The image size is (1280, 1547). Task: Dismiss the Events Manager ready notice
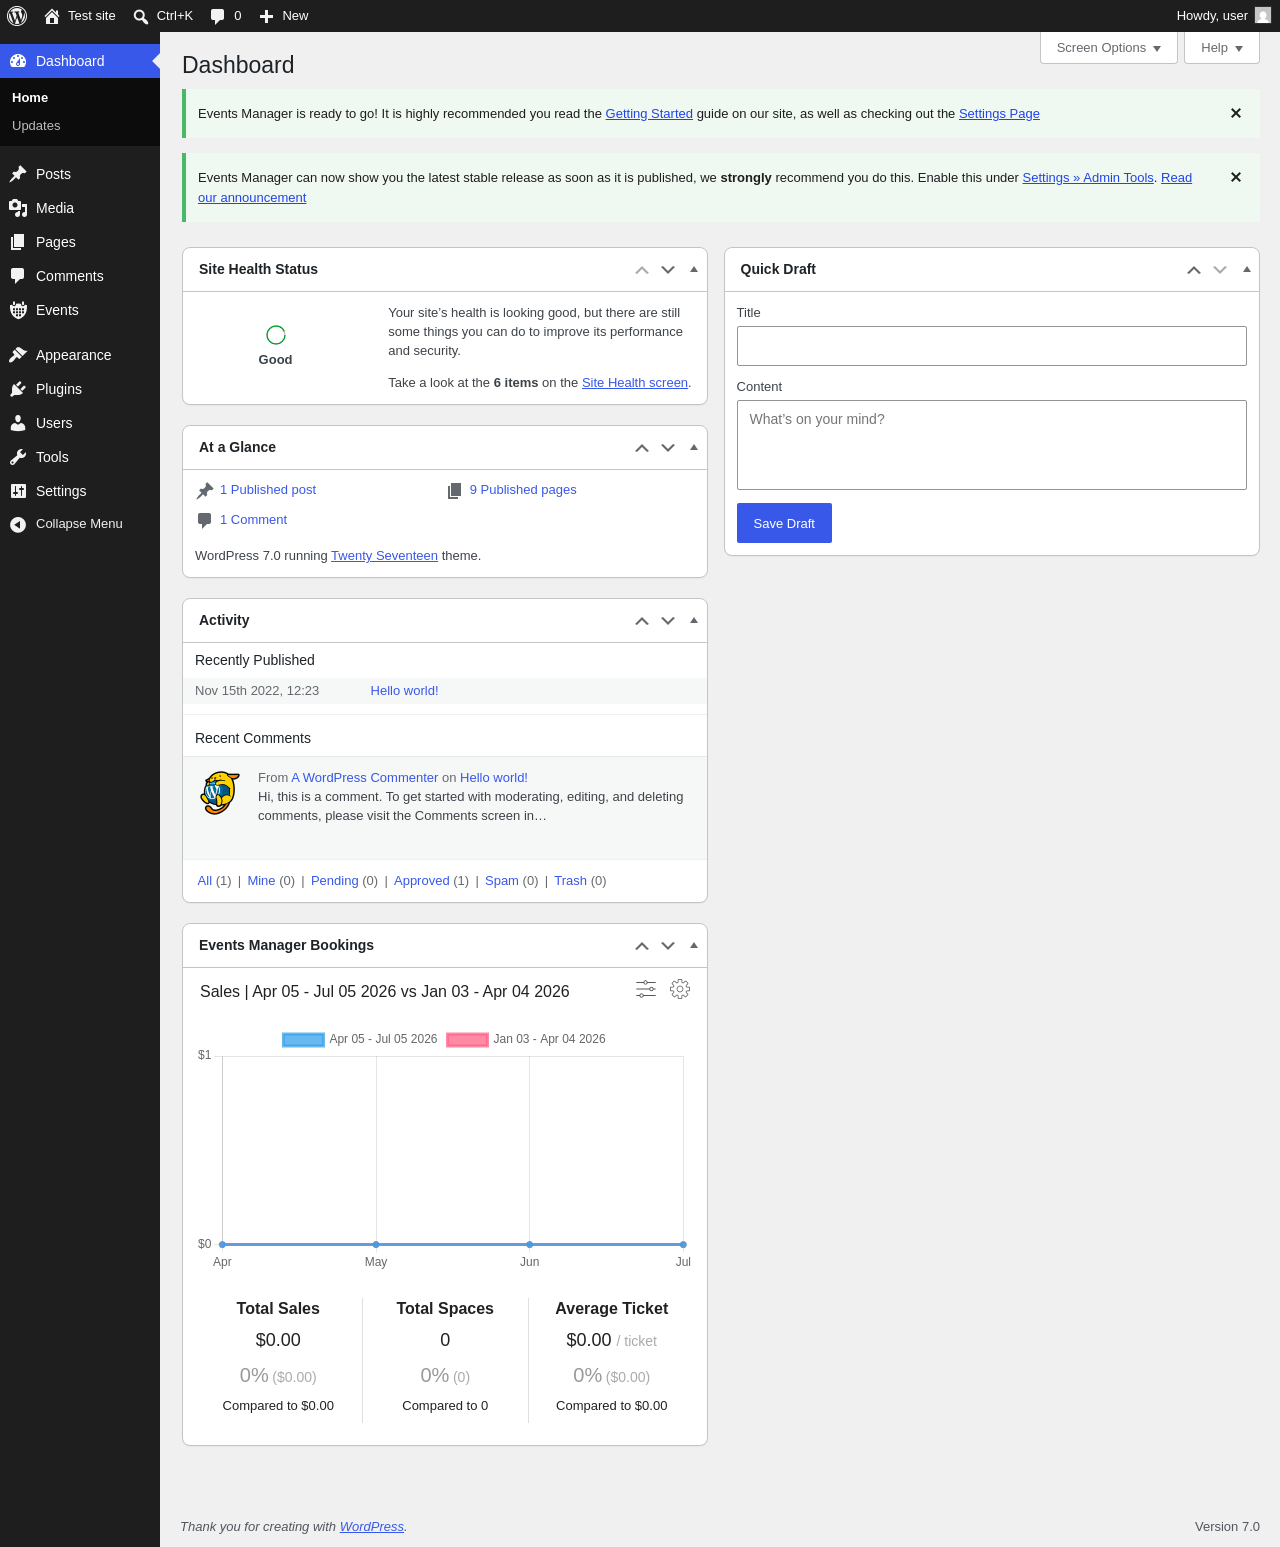1236,113
